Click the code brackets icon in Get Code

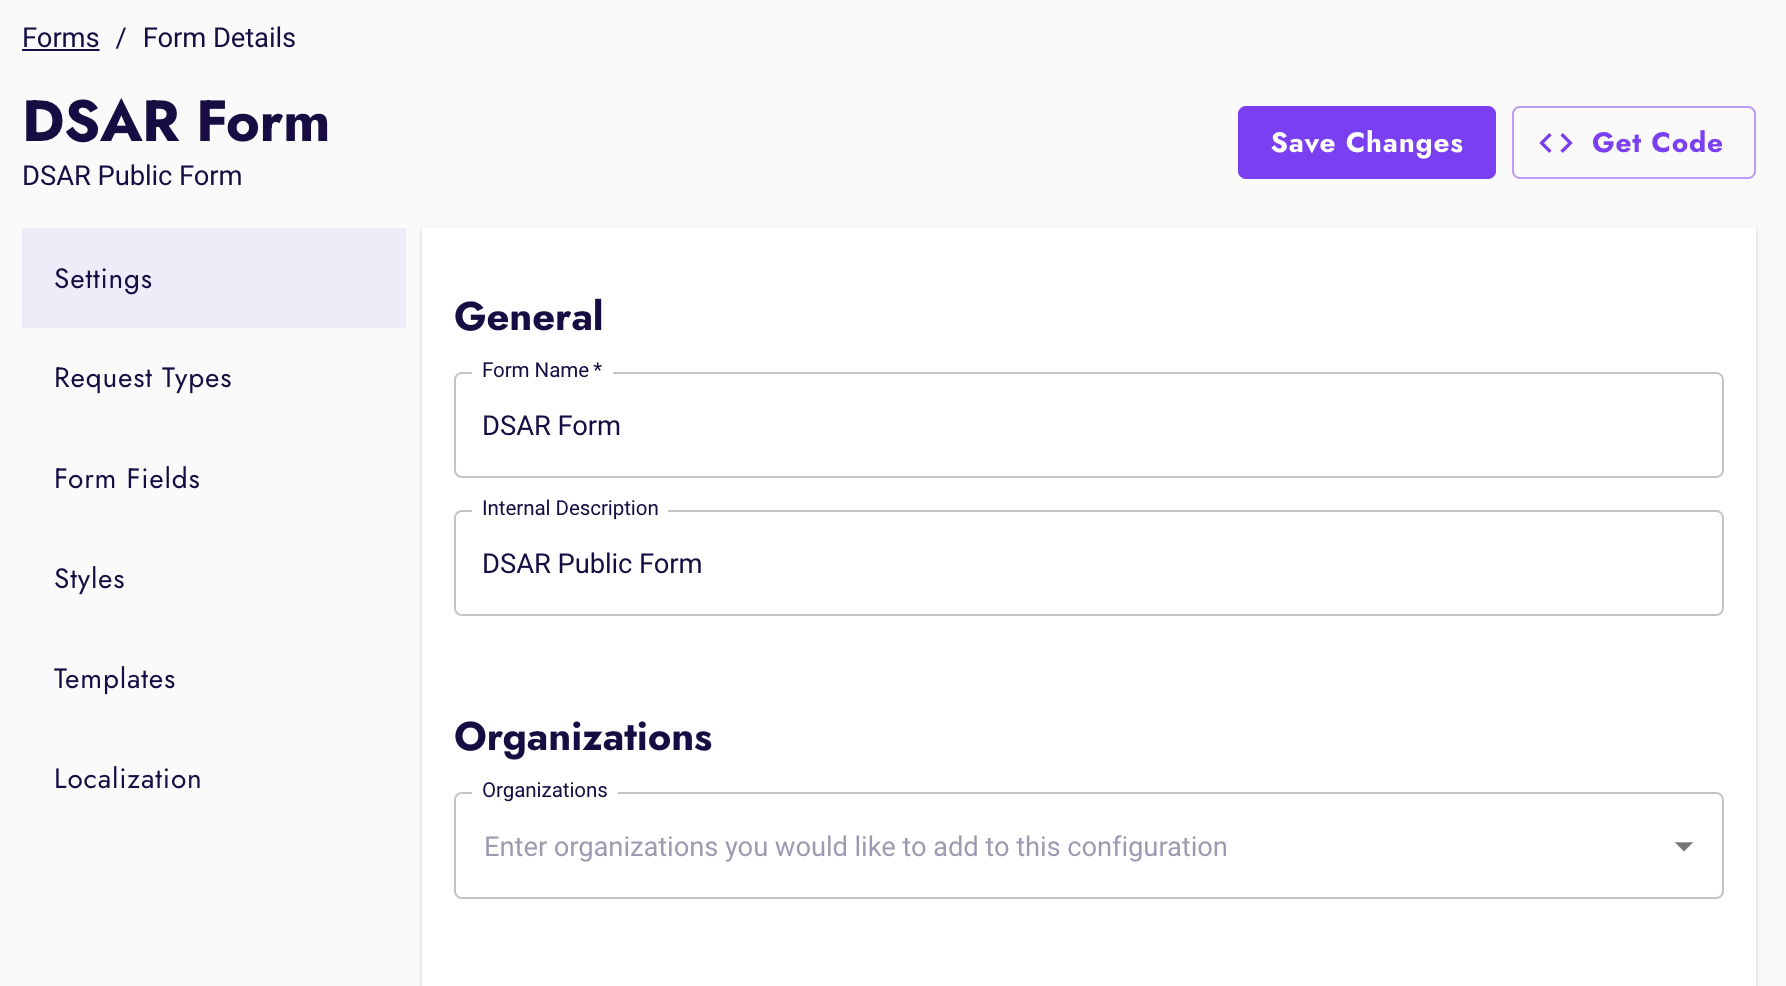(x=1556, y=143)
